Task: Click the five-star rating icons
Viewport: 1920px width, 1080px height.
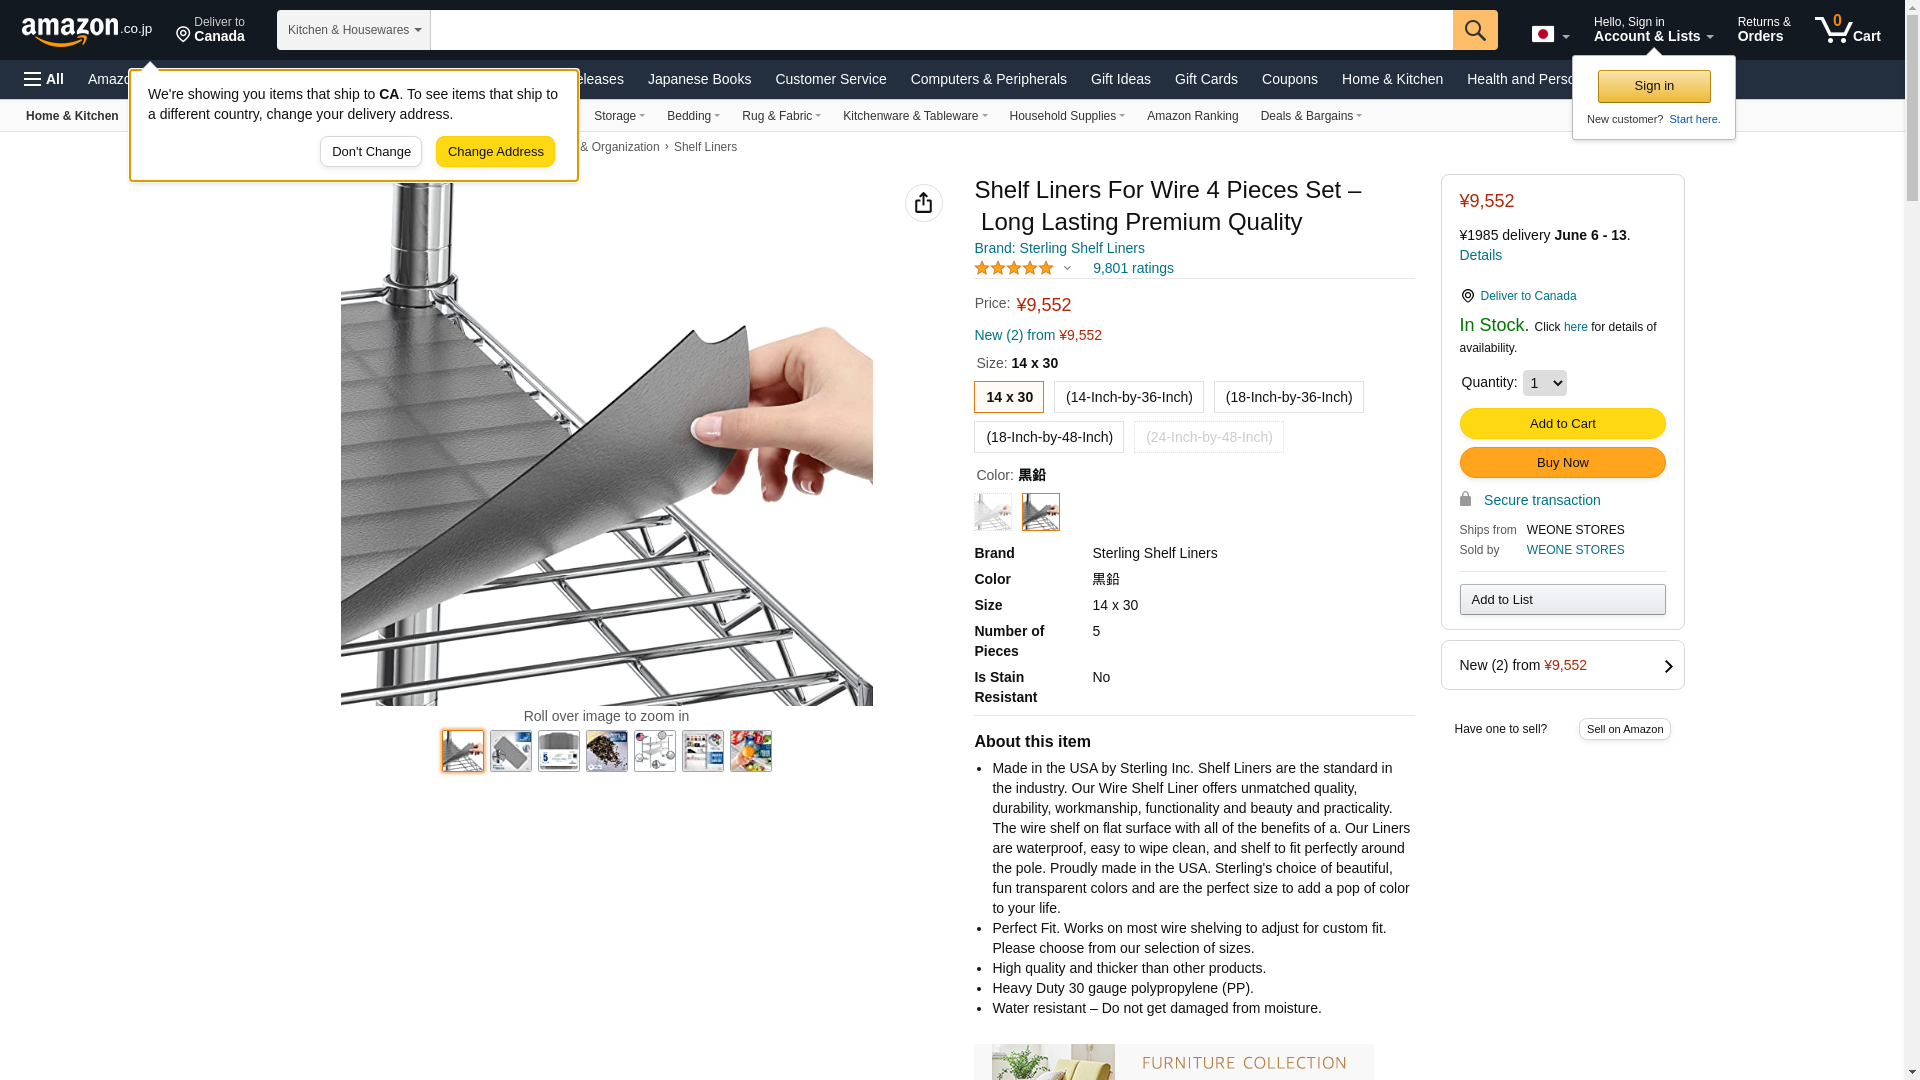Action: pyautogui.click(x=1014, y=268)
